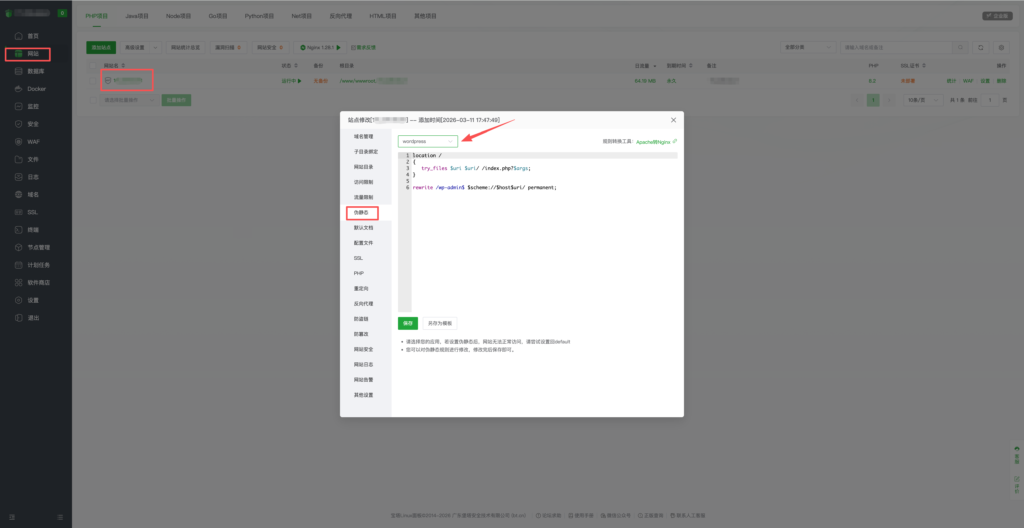Click the 数据库 database icon in sidebar
The width and height of the screenshot is (1024, 528).
pos(18,71)
